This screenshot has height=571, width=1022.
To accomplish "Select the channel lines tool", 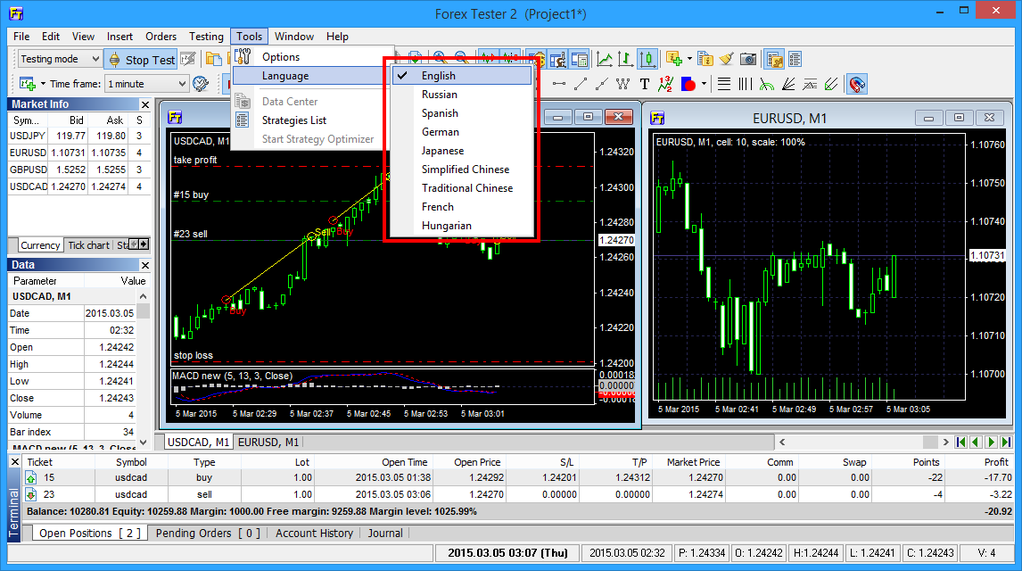I will point(810,84).
